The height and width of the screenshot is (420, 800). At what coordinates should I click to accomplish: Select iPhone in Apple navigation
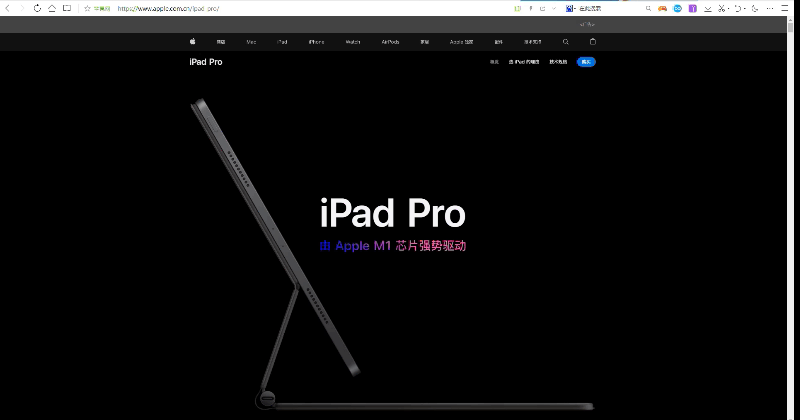coord(316,42)
